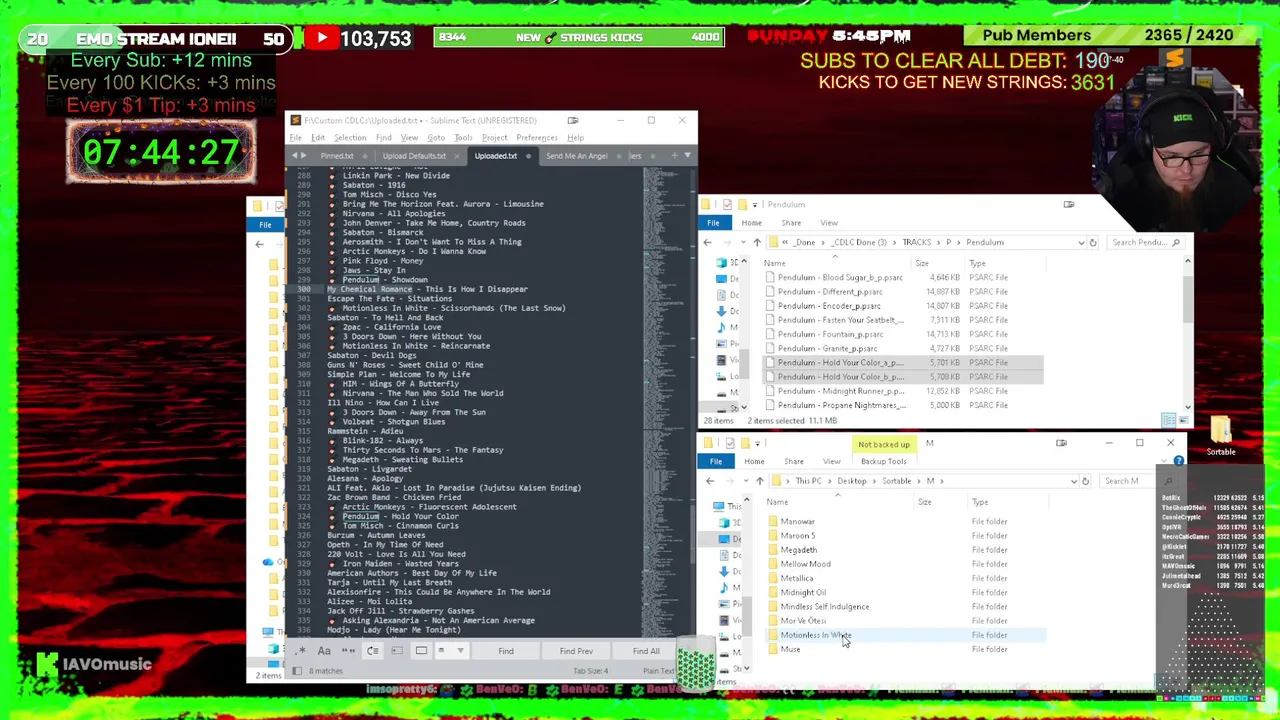Select the Metallica folder

tap(797, 578)
